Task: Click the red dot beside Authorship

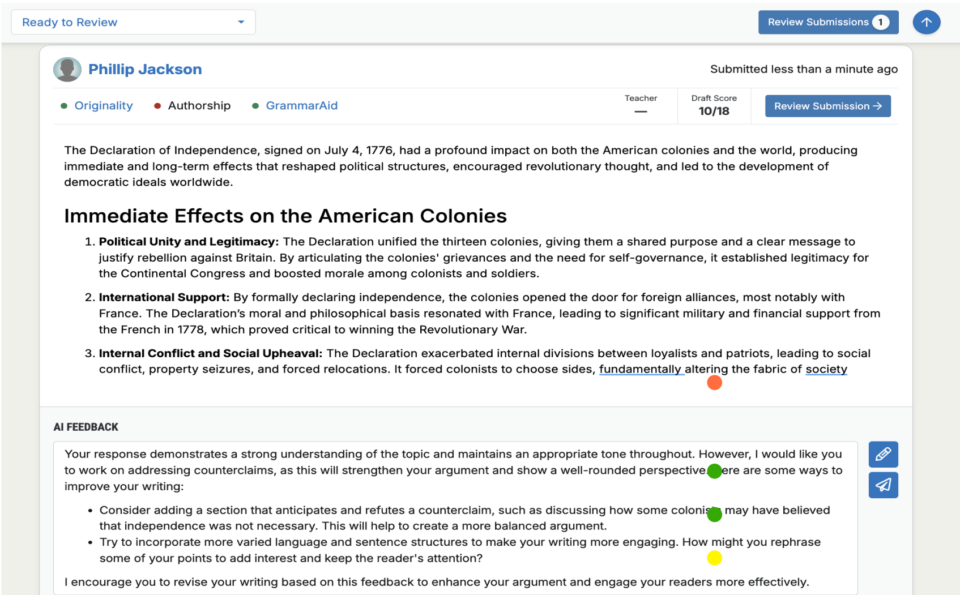Action: (x=157, y=106)
